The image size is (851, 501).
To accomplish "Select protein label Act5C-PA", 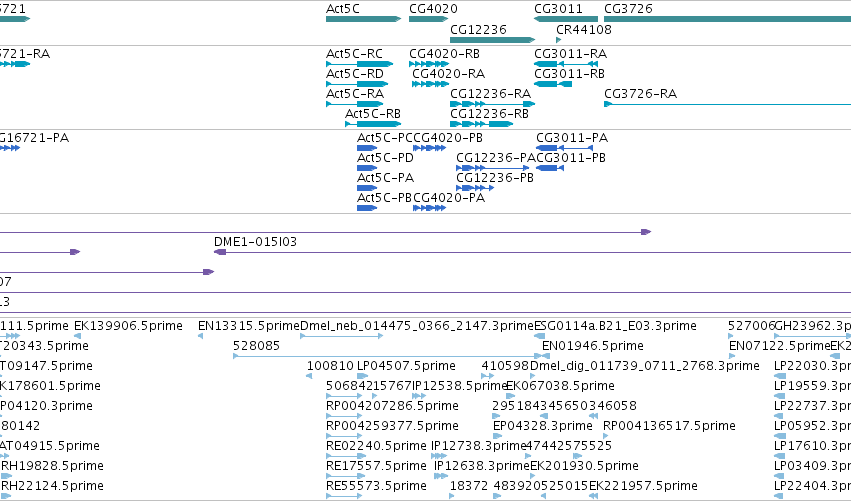I will (x=385, y=178).
